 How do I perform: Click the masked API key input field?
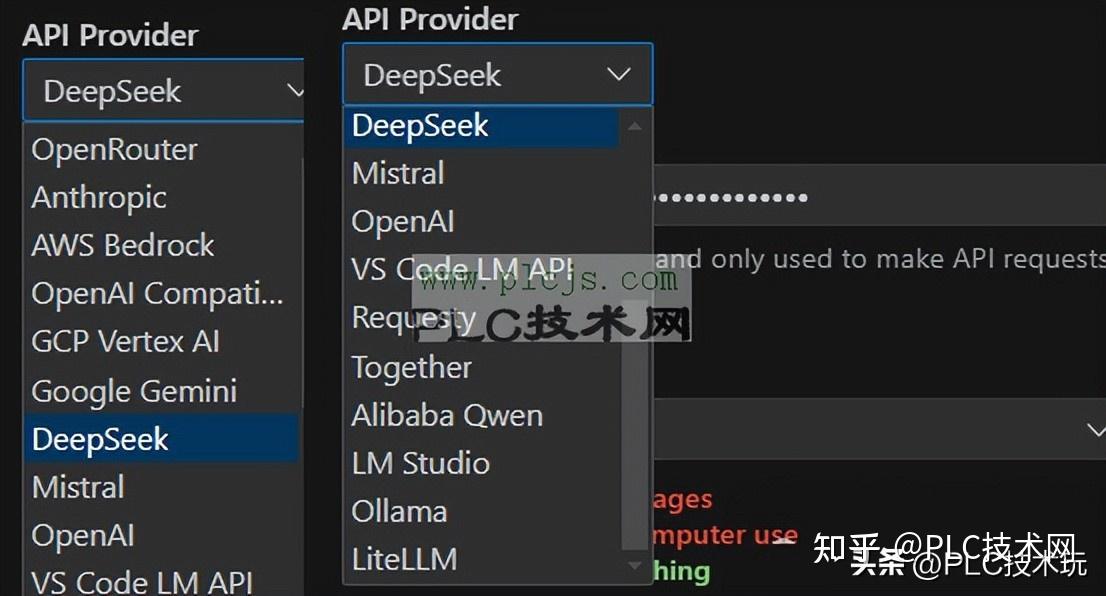pyautogui.click(x=879, y=196)
